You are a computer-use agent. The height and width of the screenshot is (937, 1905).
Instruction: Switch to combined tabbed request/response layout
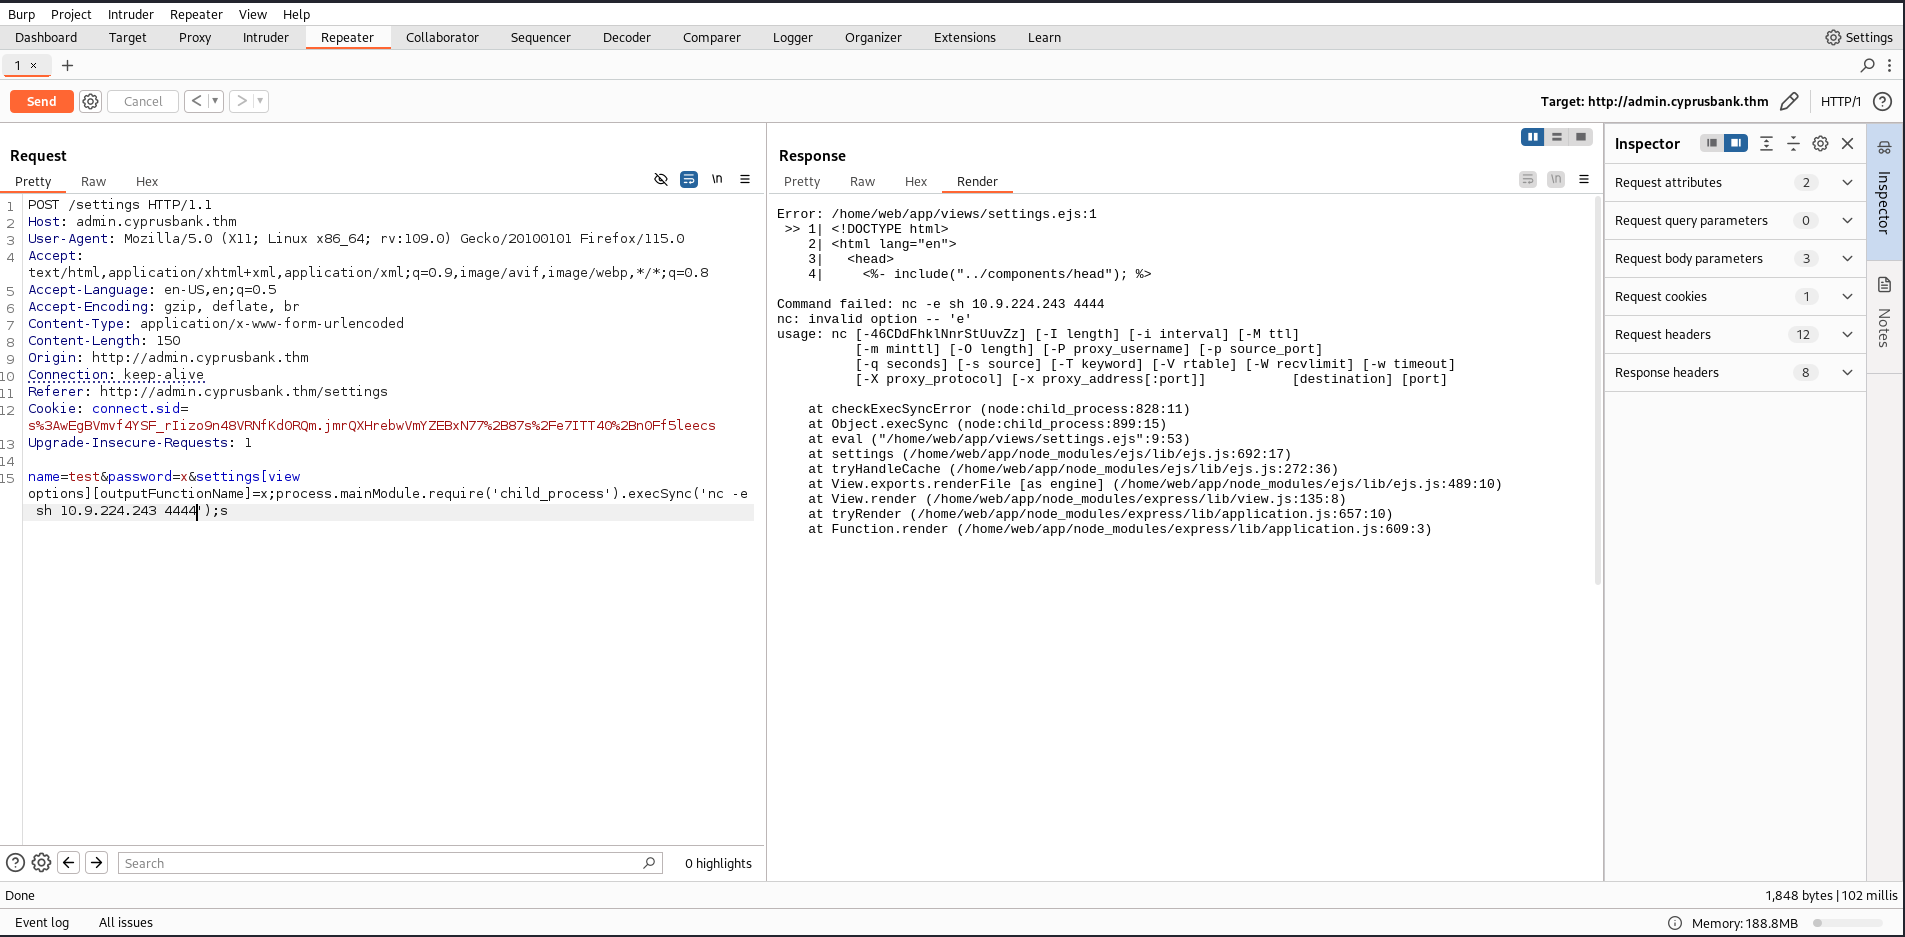1581,137
